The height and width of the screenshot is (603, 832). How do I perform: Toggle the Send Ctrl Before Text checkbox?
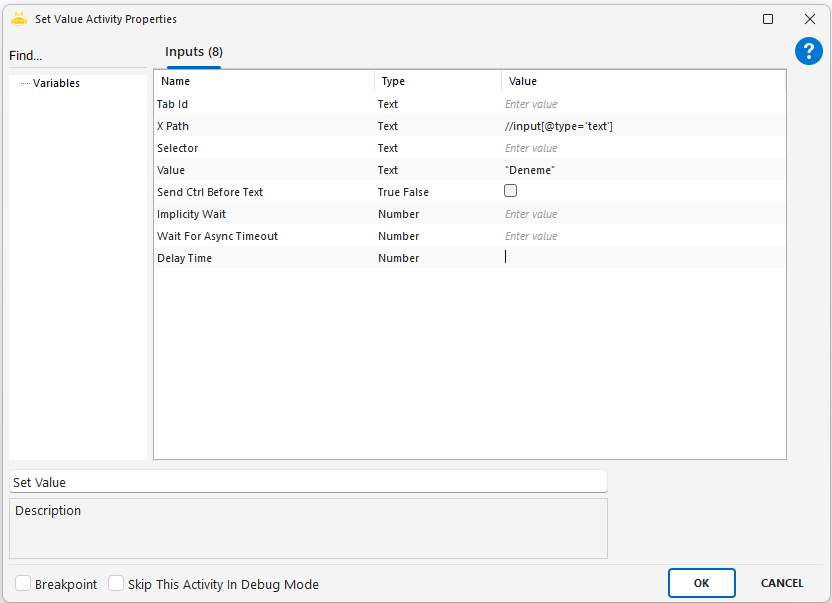coord(511,191)
